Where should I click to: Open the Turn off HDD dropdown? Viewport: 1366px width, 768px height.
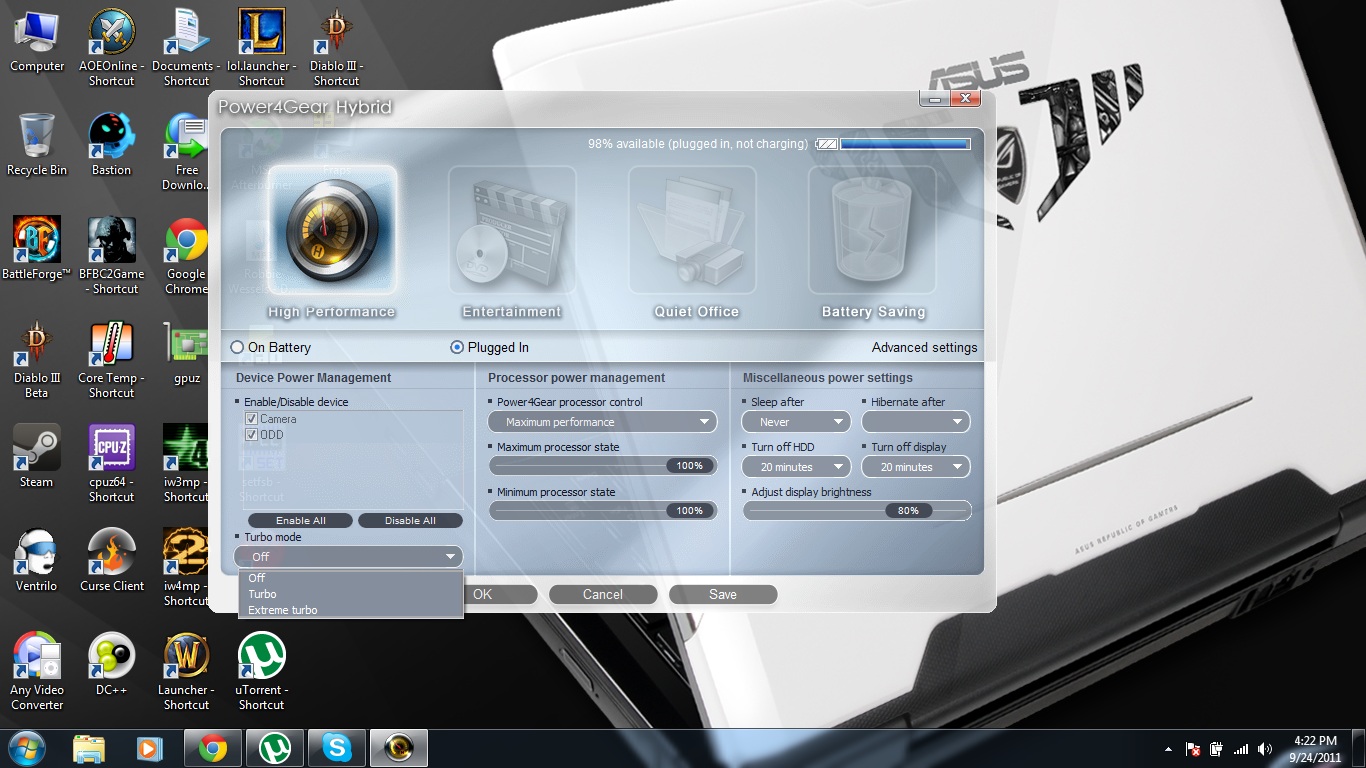[796, 467]
